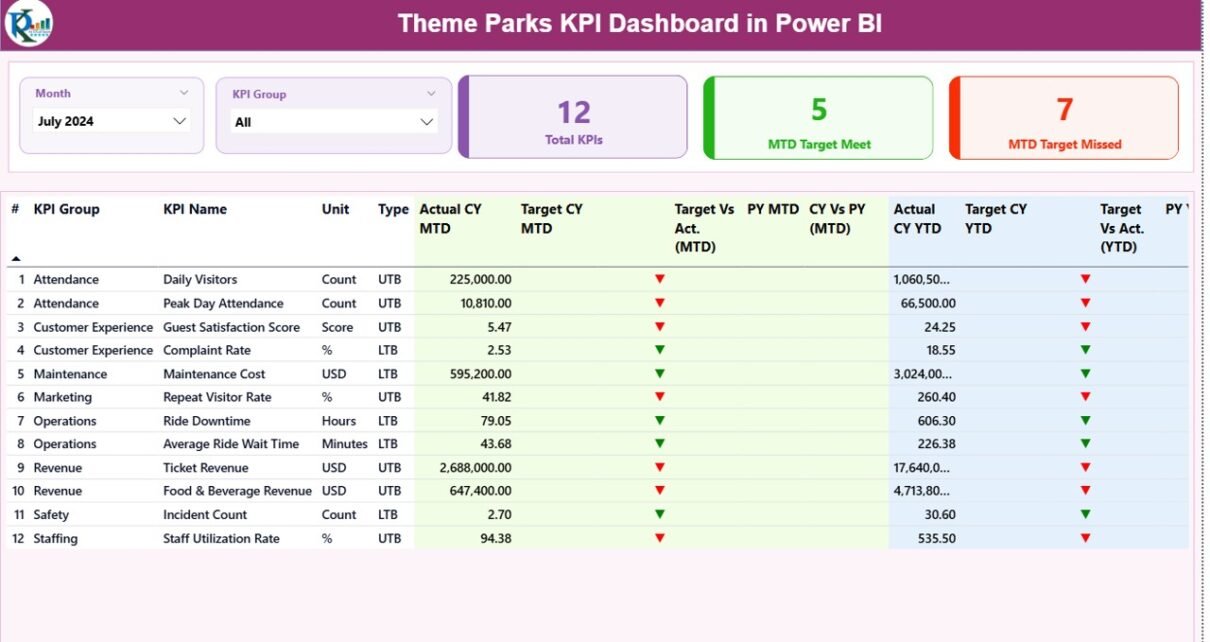Viewport: 1210px width, 642px height.
Task: Click the green YTD arrow for Incident Count
Action: (x=1085, y=514)
